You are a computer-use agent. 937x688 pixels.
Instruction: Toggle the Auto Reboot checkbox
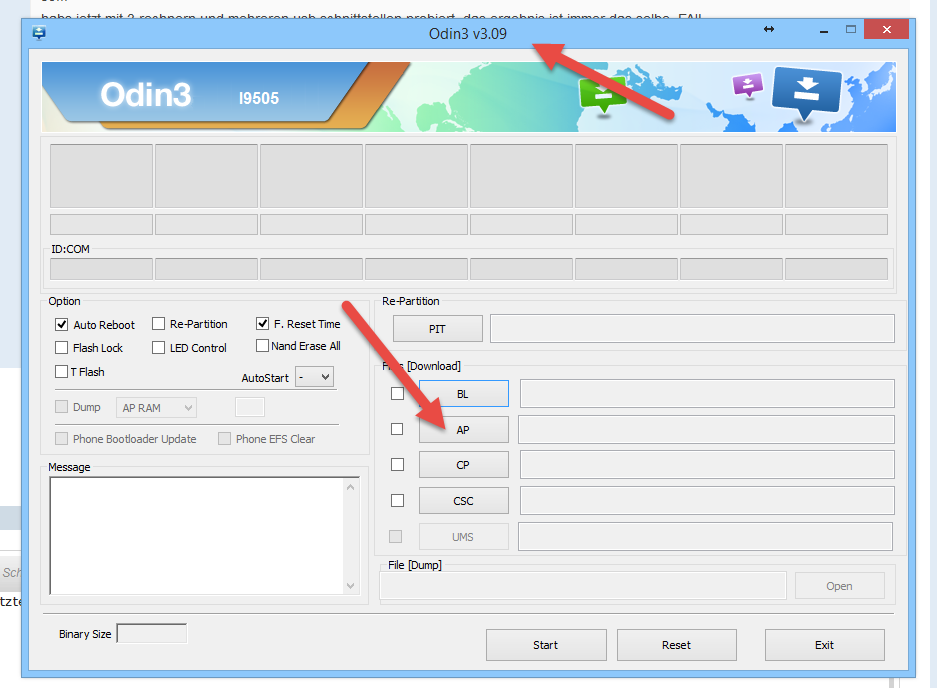[62, 325]
